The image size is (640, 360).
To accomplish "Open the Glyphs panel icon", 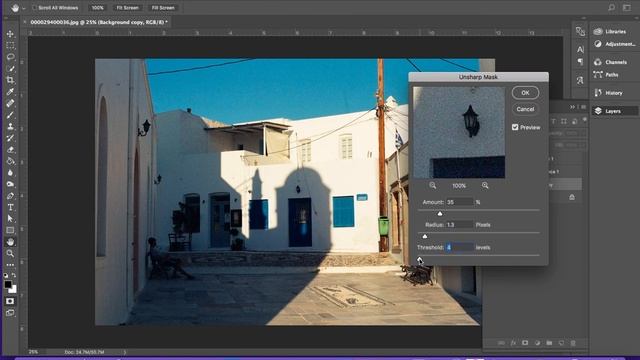I will 580,80.
